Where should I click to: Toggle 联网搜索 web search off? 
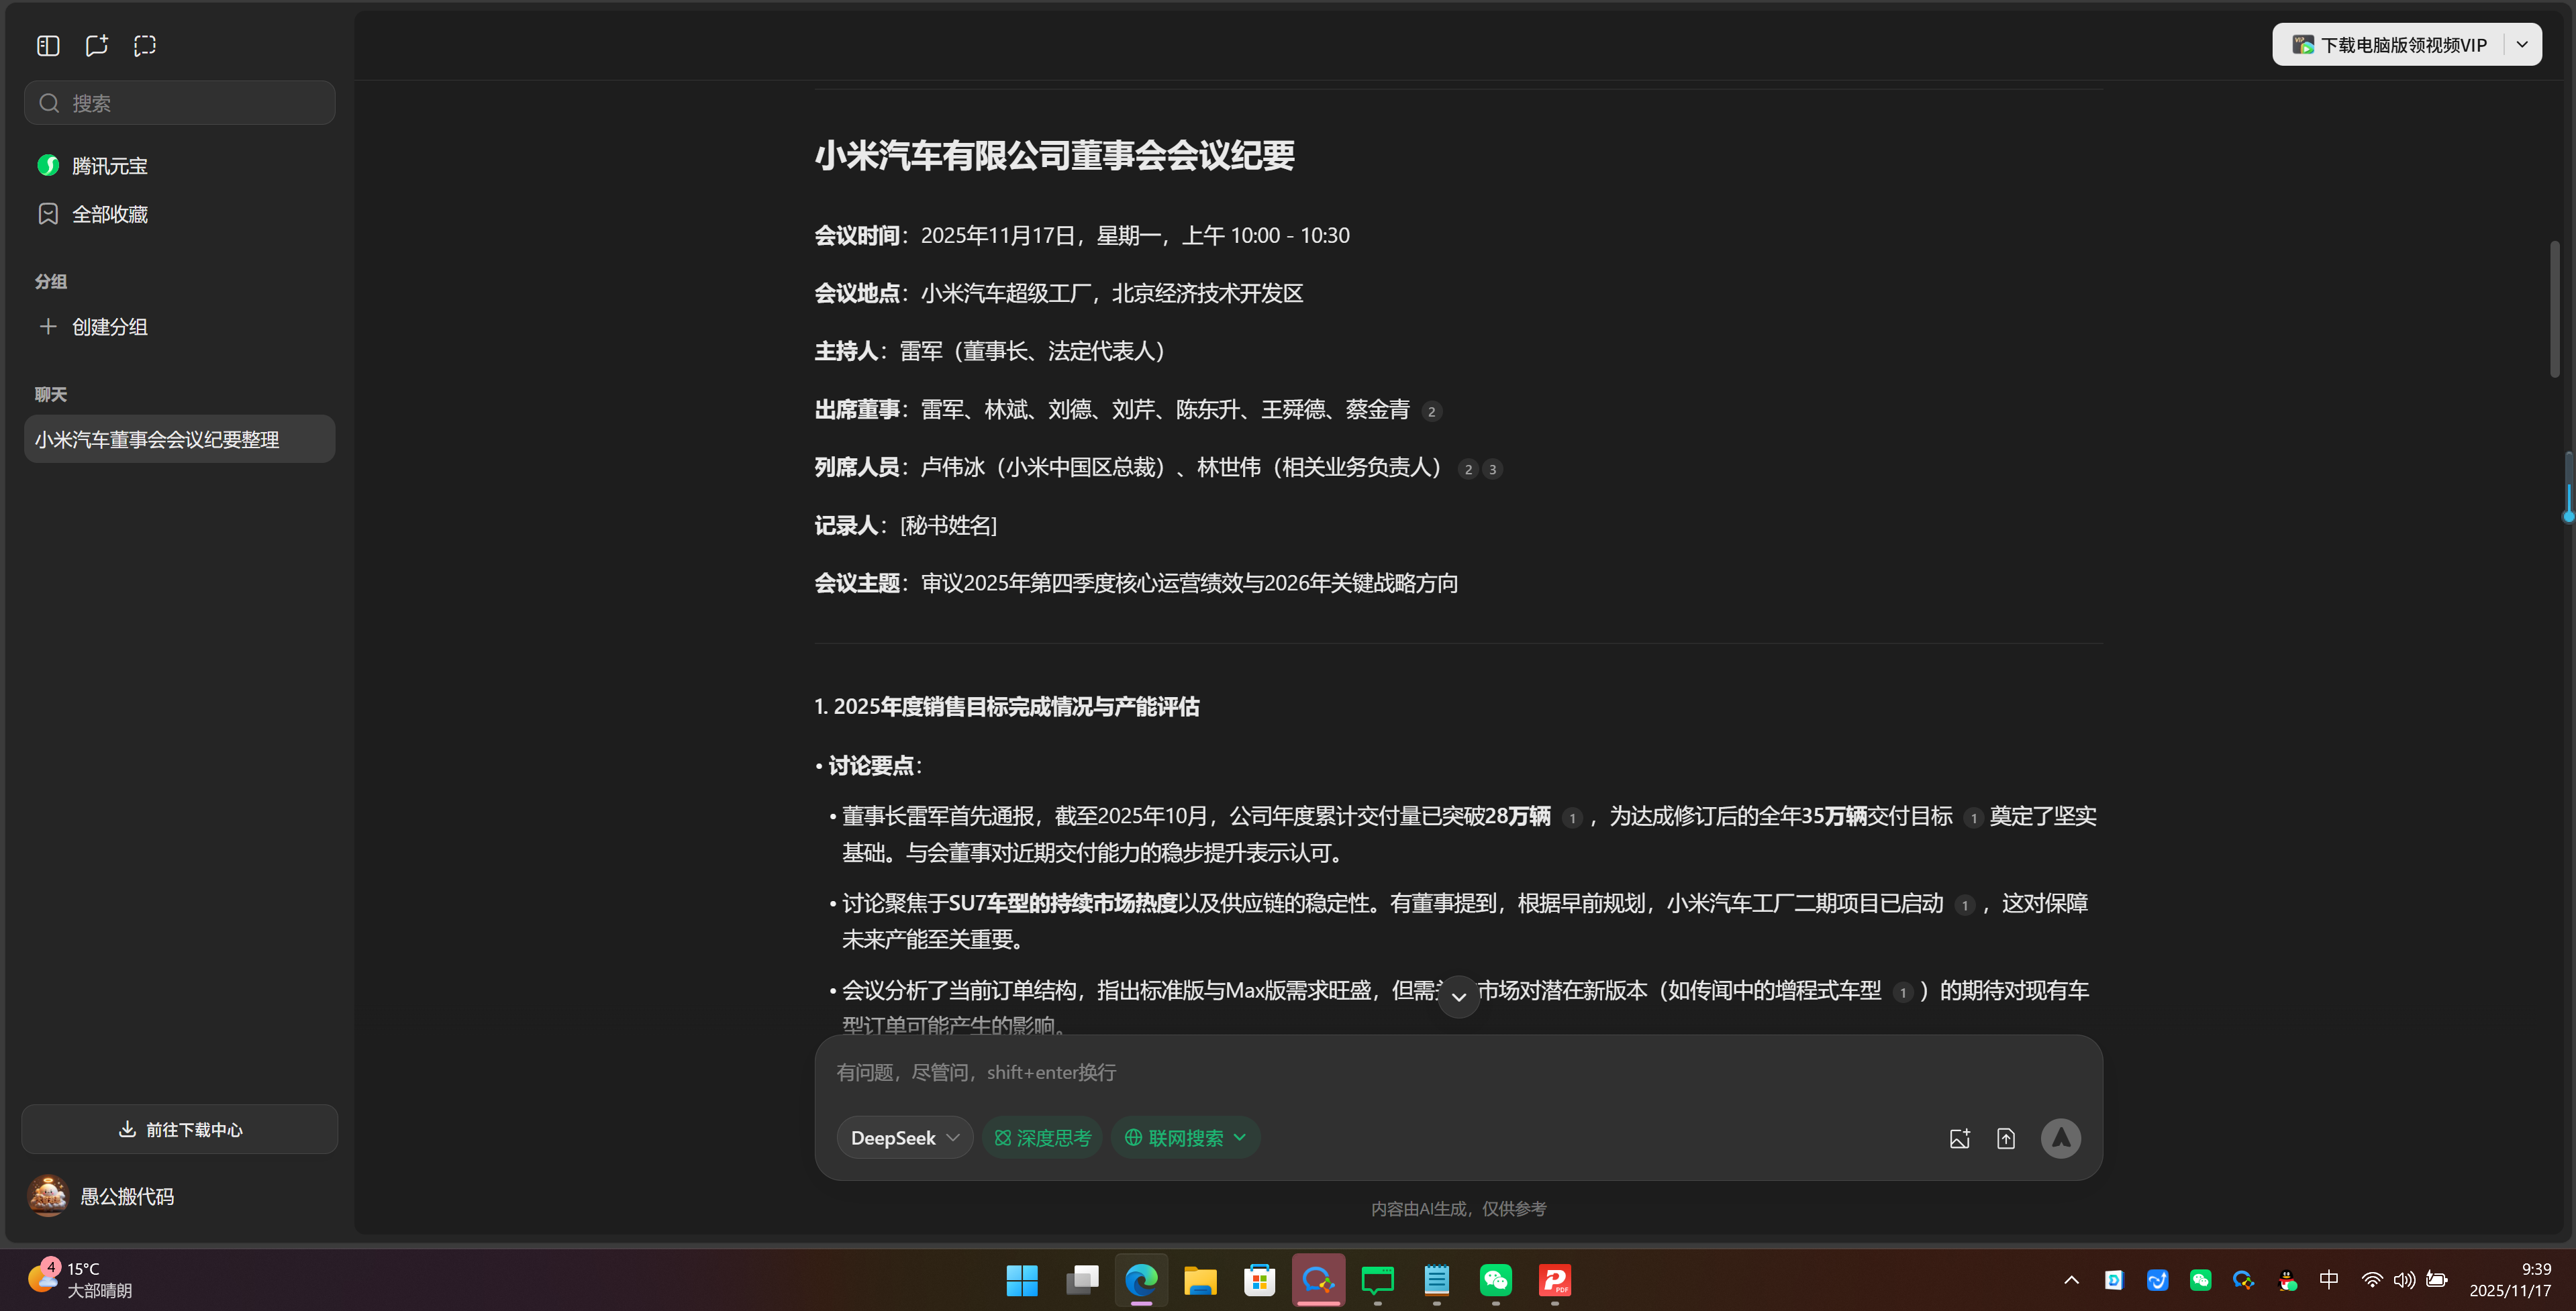(1175, 1137)
